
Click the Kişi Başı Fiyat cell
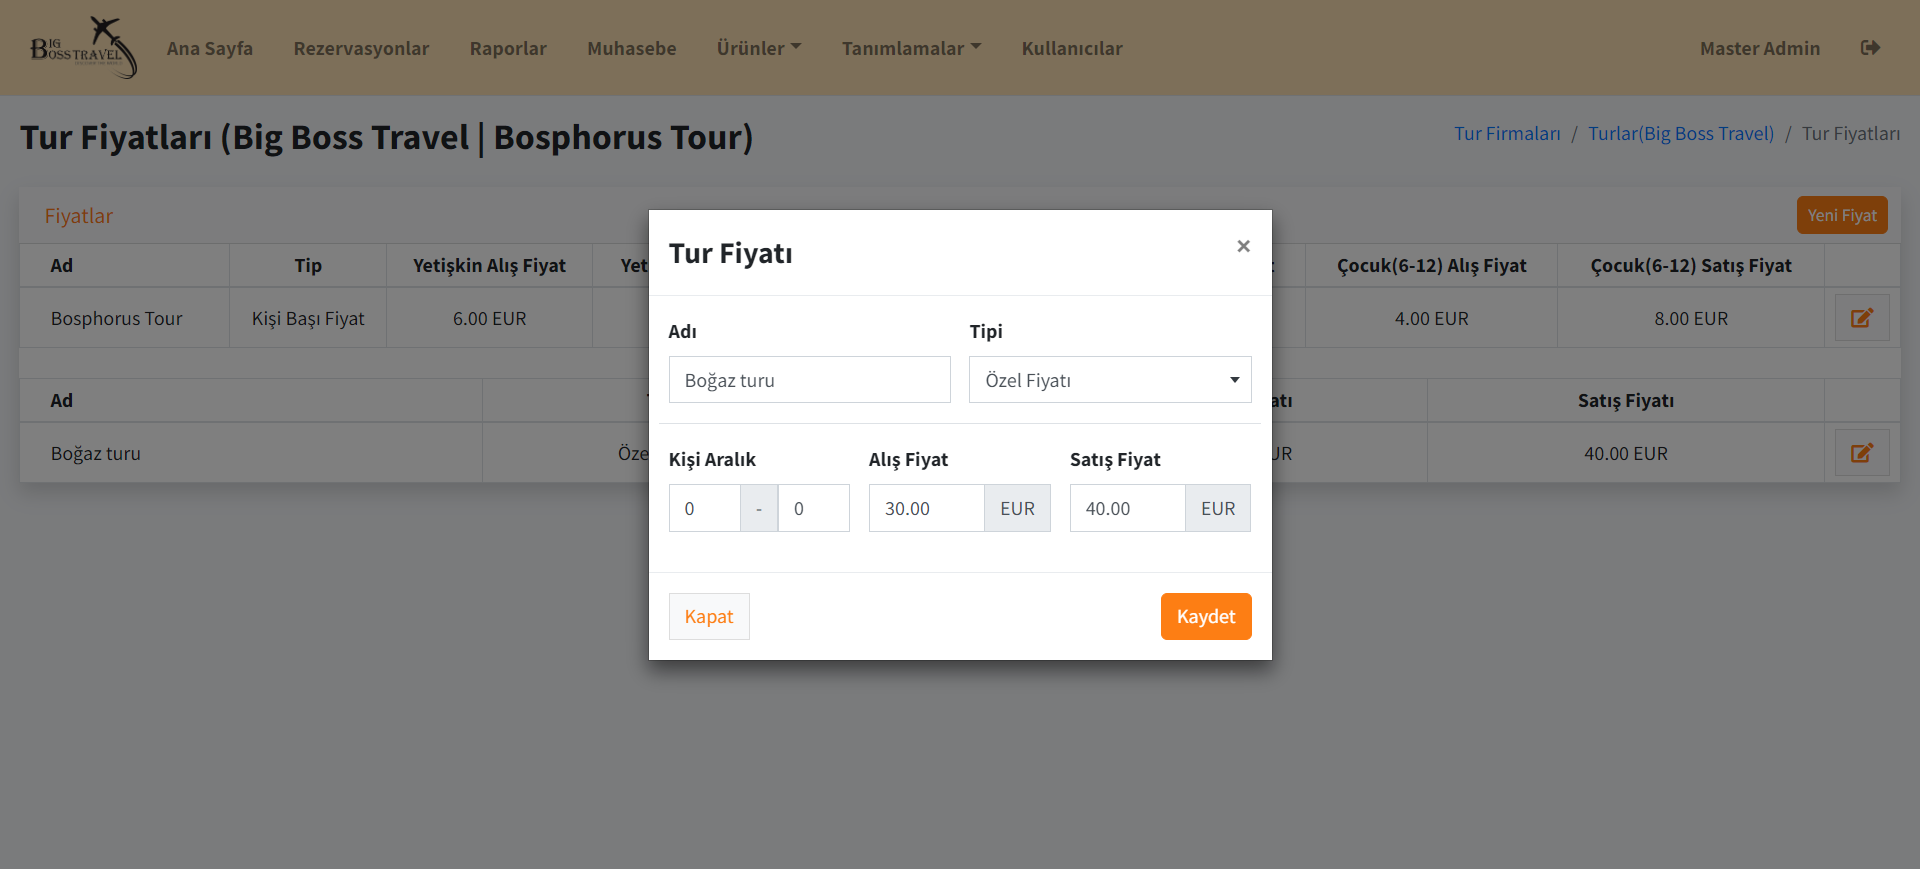pos(308,319)
